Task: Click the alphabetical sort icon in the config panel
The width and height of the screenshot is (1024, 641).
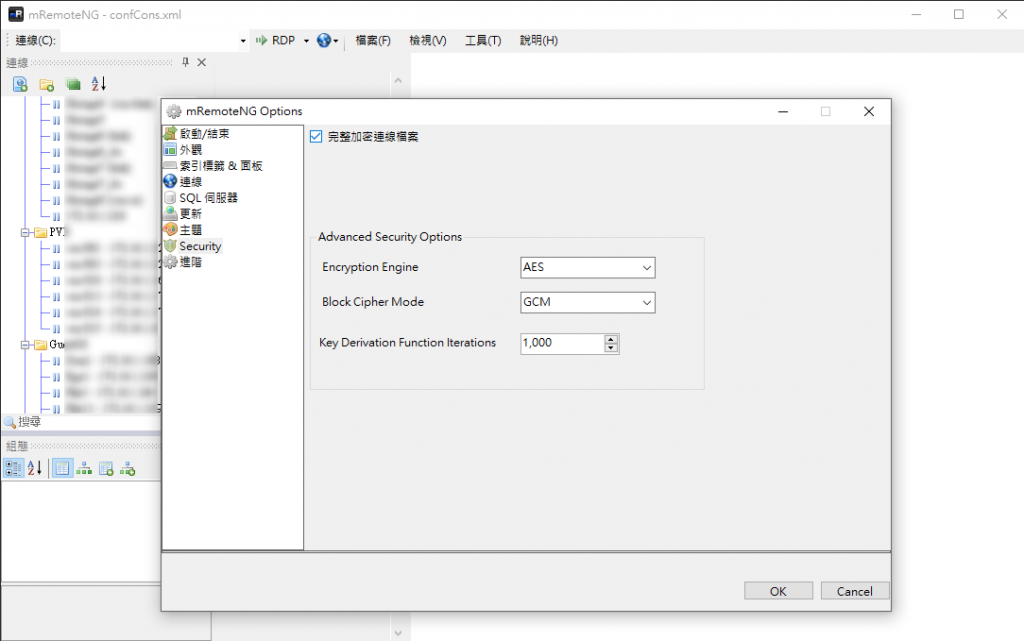Action: [x=35, y=468]
